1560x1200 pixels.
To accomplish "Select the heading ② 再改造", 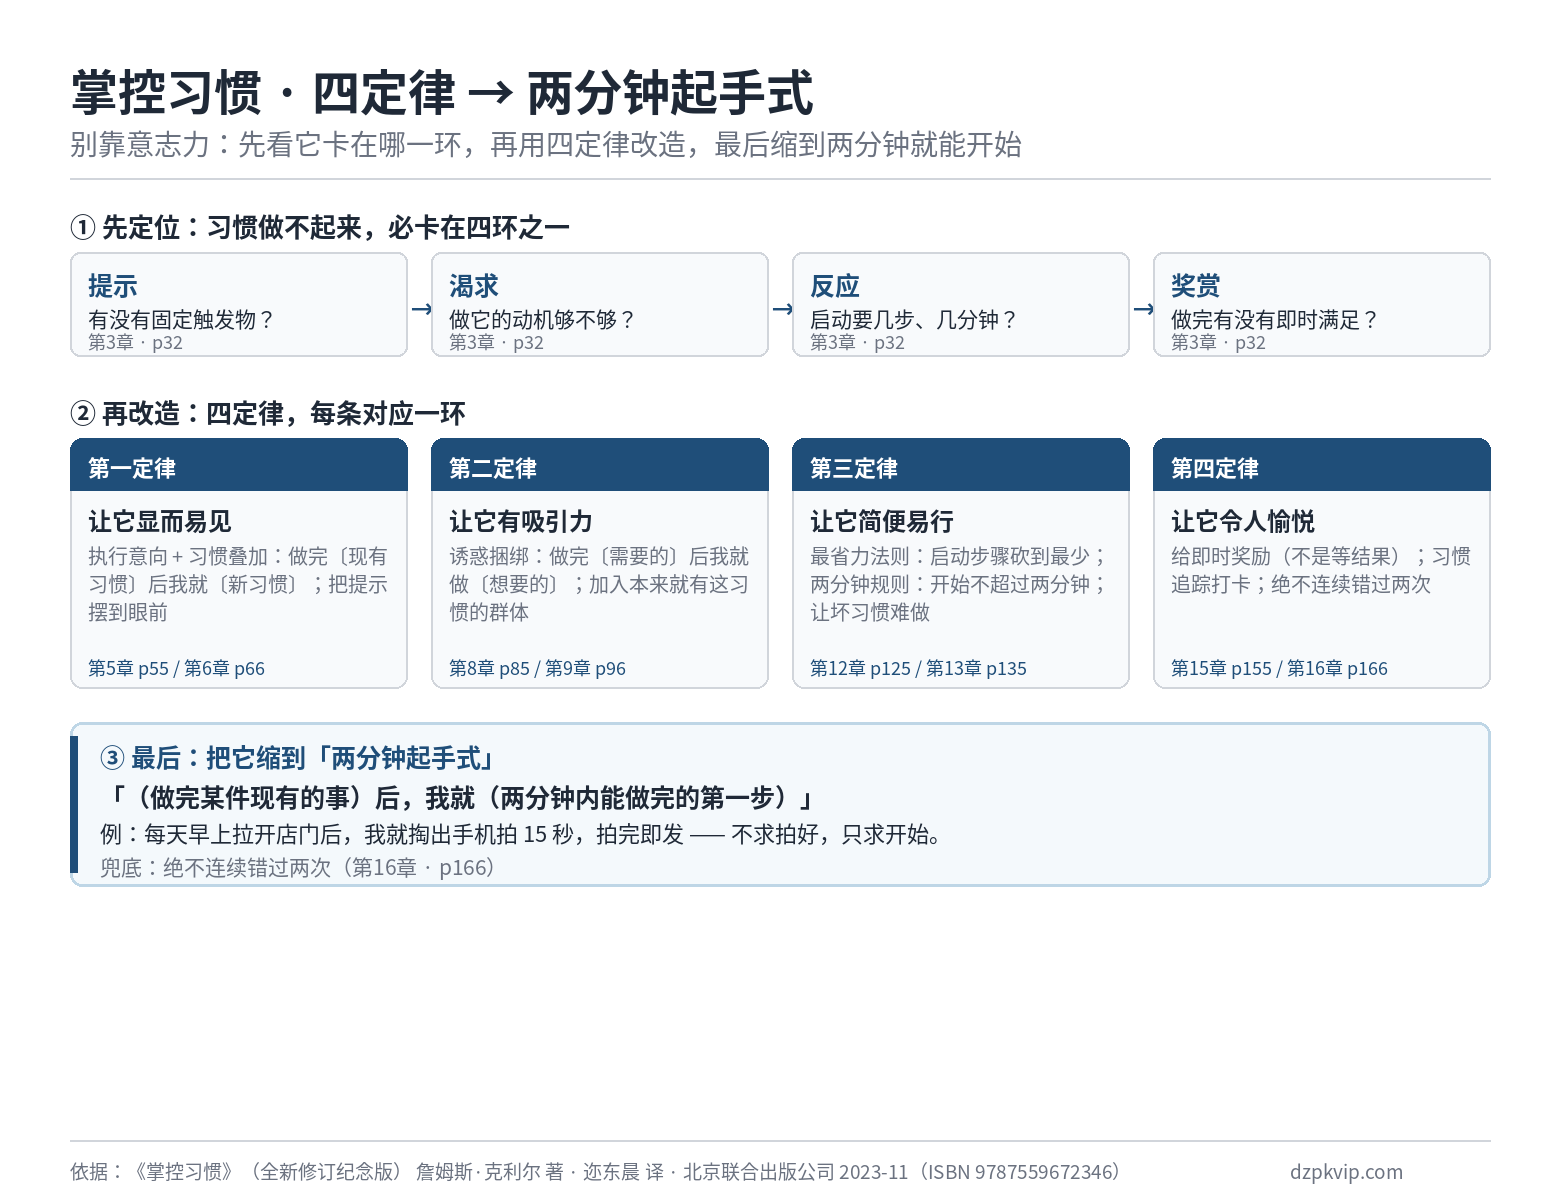I will [268, 414].
